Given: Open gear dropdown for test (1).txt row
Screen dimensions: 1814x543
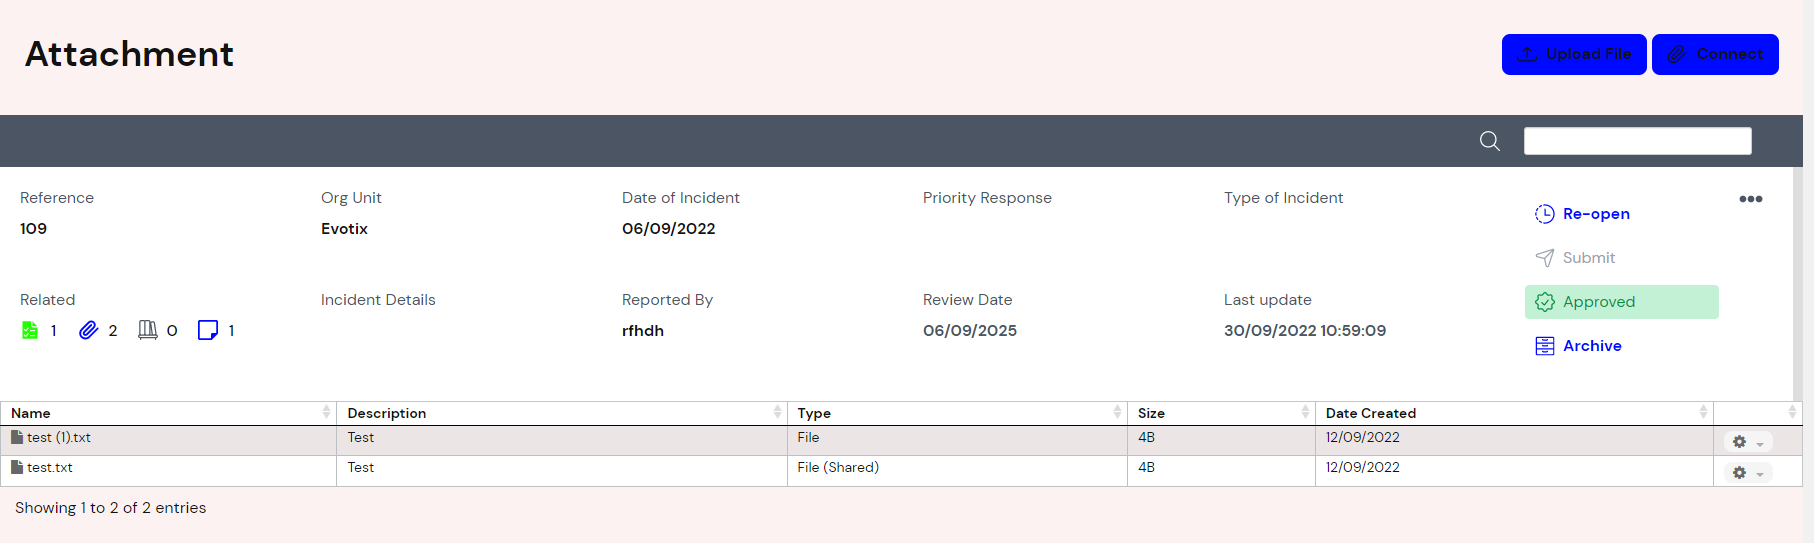Looking at the screenshot, I should (x=1747, y=442).
